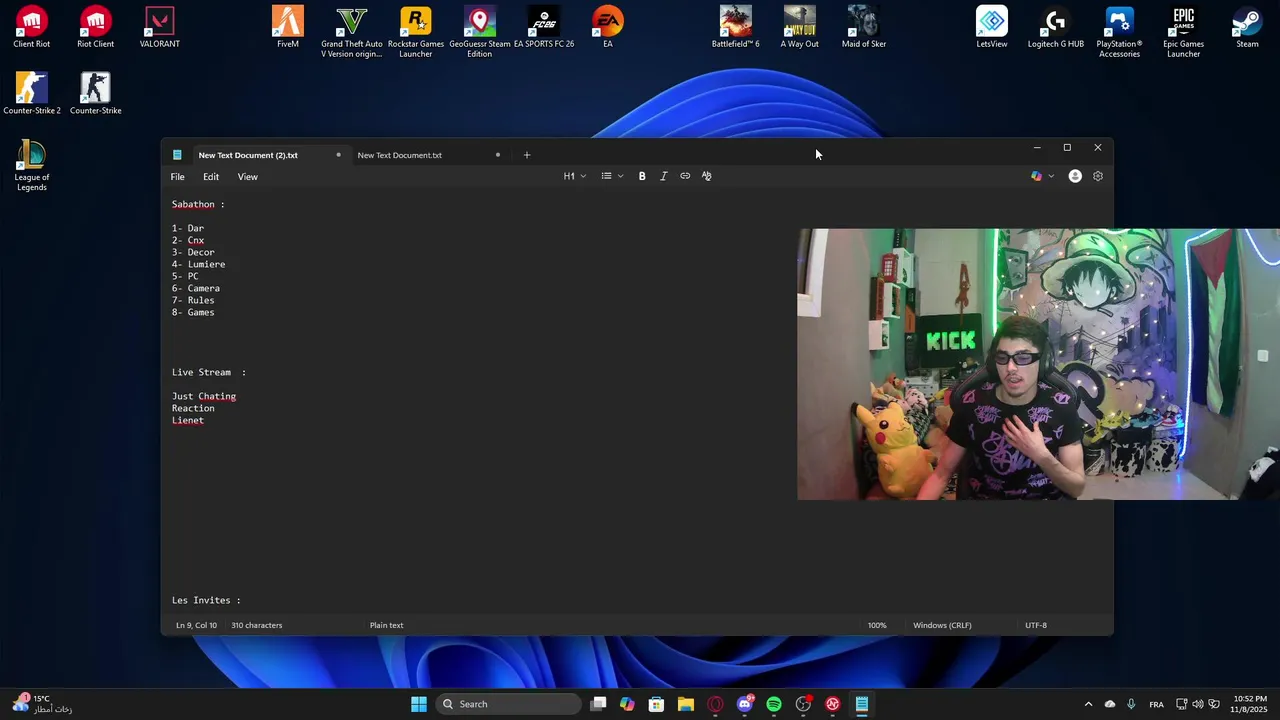Open the Counter-Strike desktop shortcut

(x=96, y=94)
